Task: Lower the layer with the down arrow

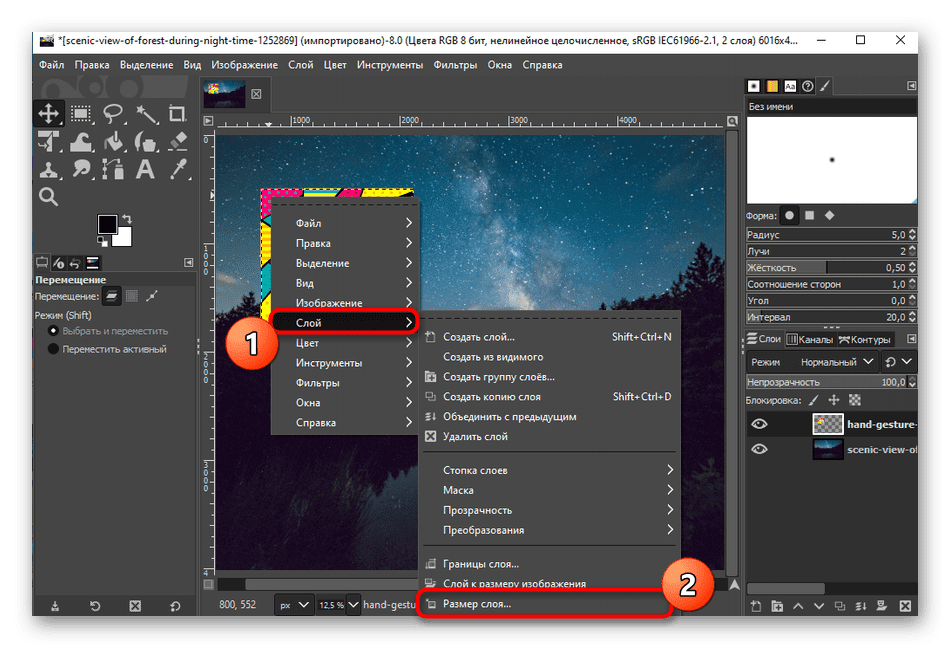Action: coord(819,606)
